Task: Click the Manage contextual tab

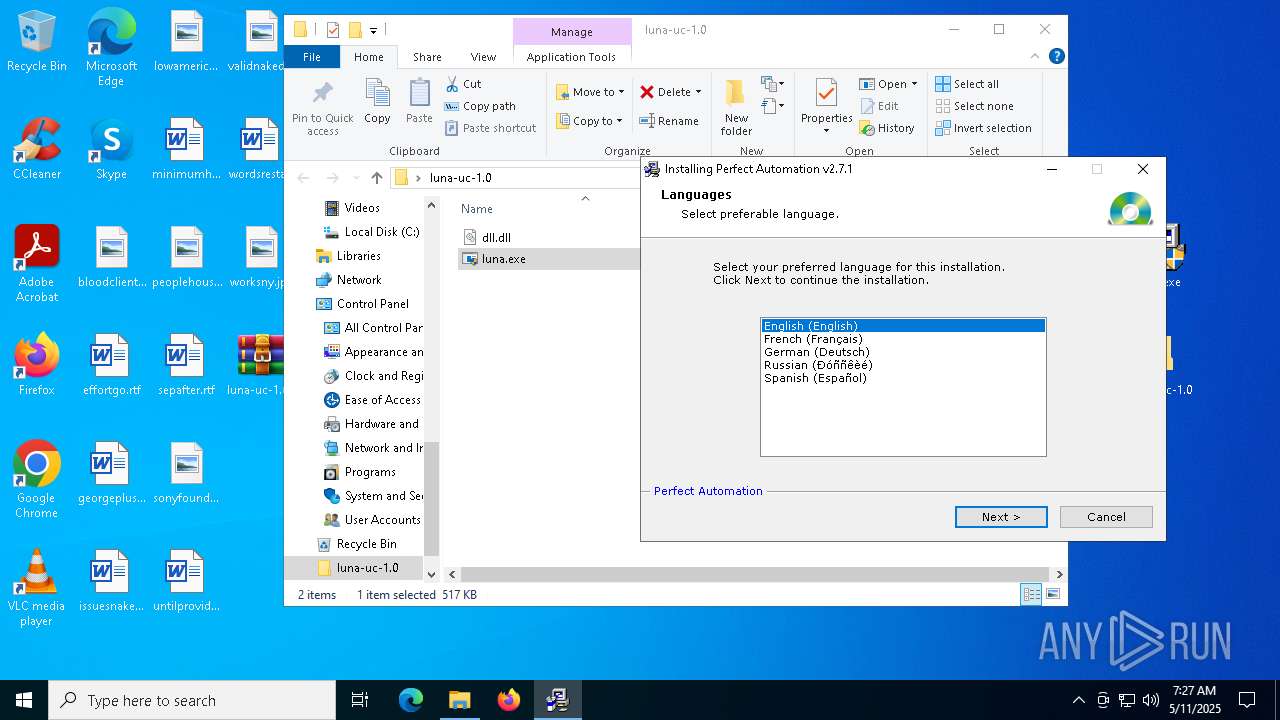Action: click(x=572, y=32)
